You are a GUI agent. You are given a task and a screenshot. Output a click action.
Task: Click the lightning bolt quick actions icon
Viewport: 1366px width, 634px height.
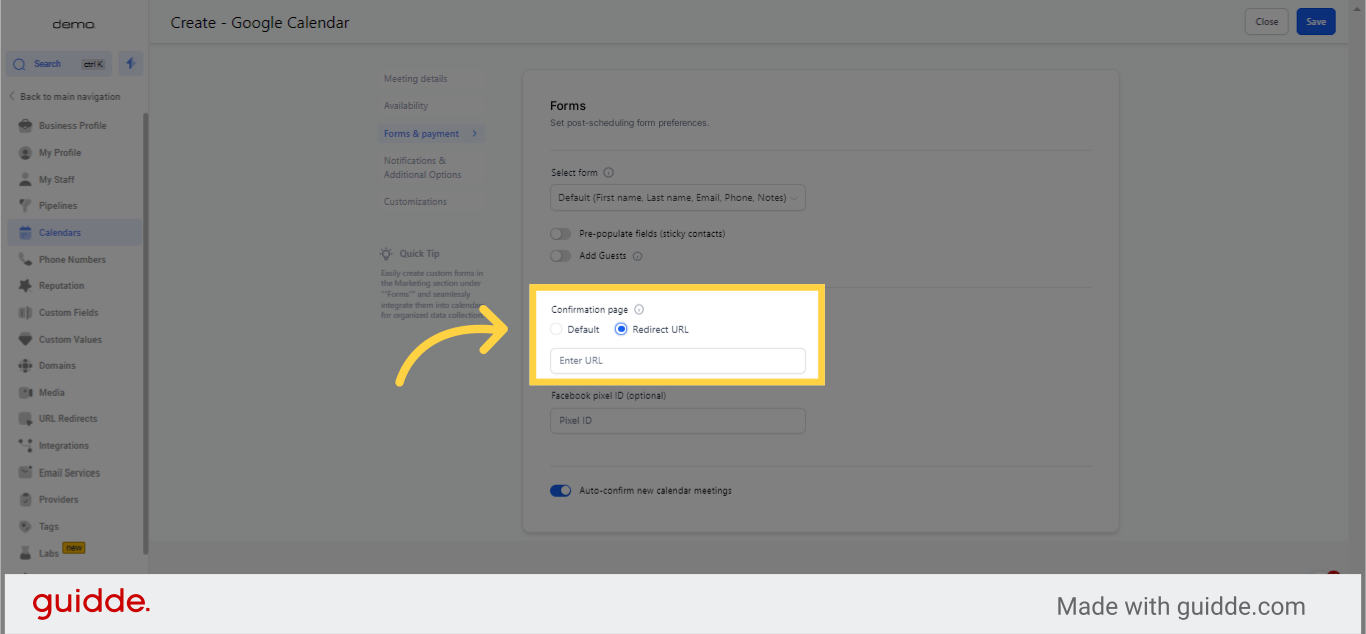tap(130, 64)
